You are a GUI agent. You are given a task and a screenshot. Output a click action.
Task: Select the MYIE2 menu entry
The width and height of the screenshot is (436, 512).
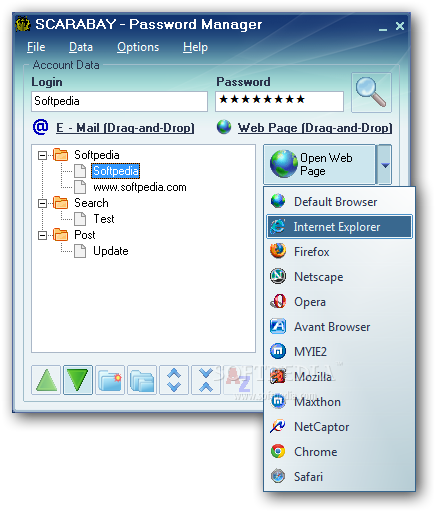[339, 351]
